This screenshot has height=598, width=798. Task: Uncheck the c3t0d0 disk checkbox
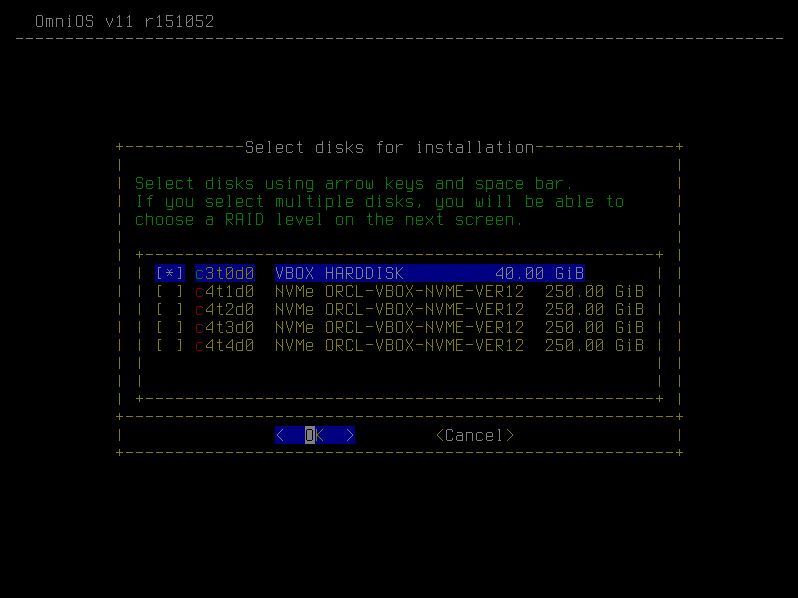[169, 273]
